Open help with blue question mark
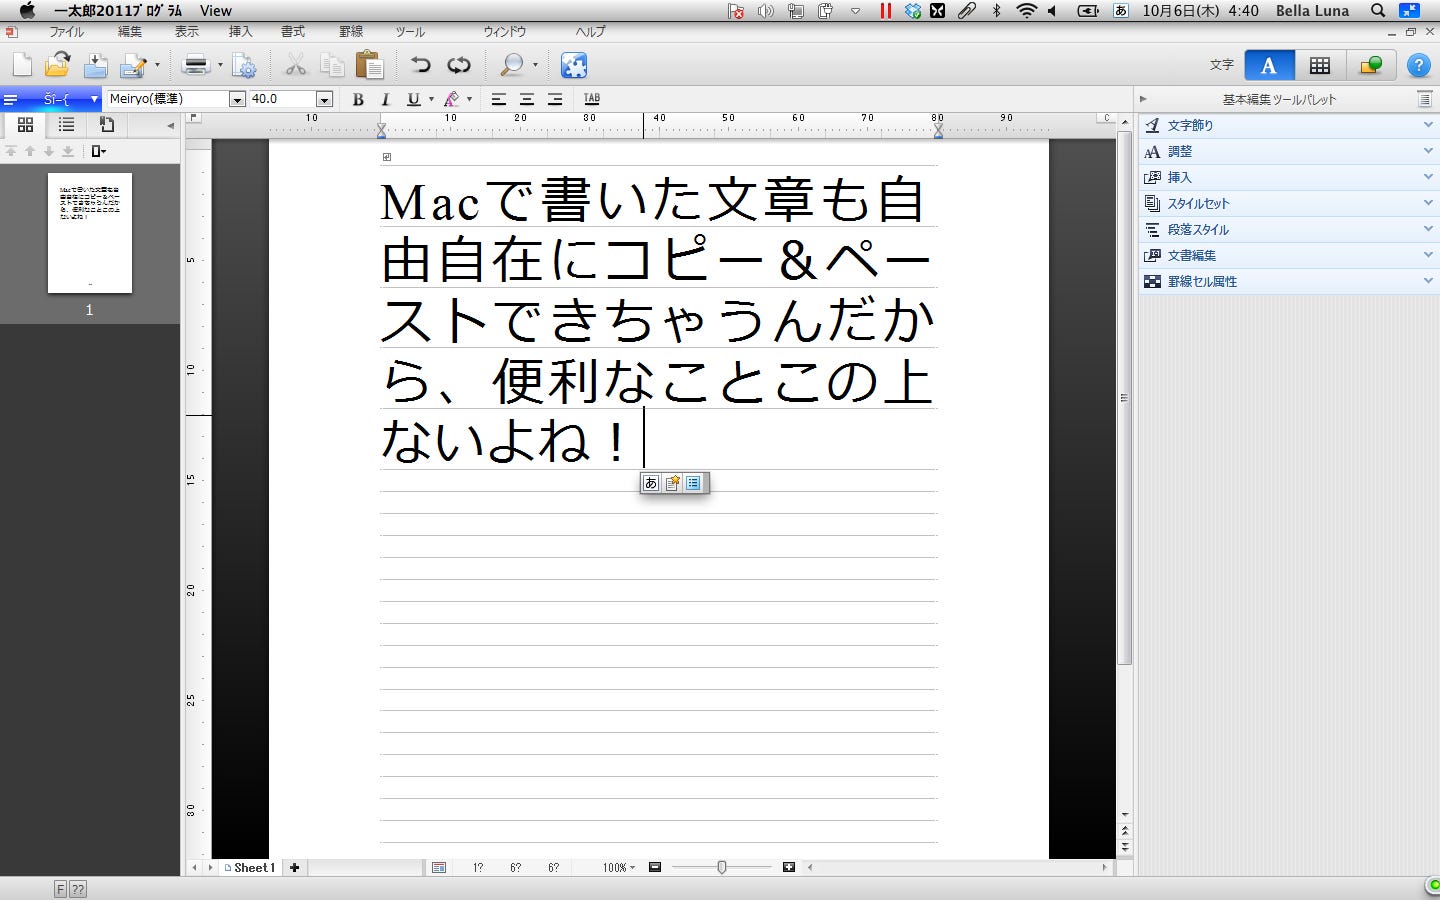The image size is (1440, 900). 1418,65
